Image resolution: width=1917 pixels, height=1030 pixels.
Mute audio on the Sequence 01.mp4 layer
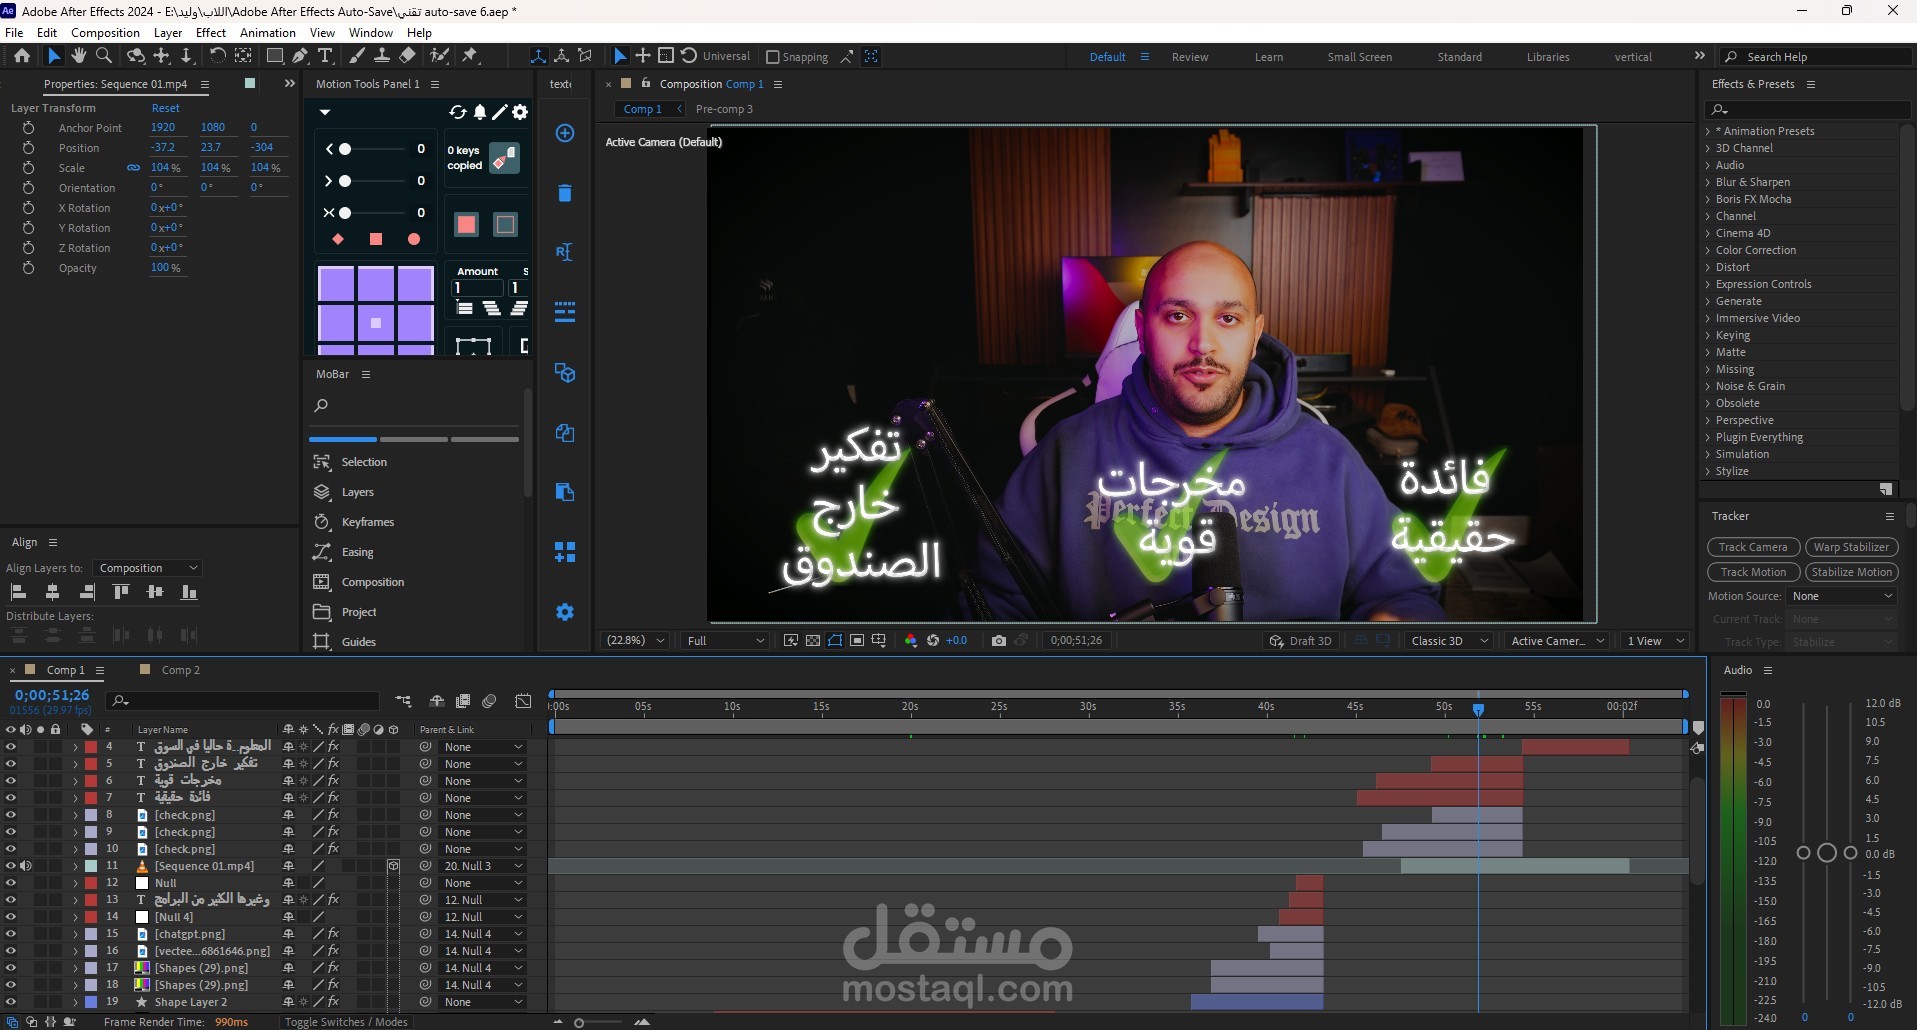26,866
